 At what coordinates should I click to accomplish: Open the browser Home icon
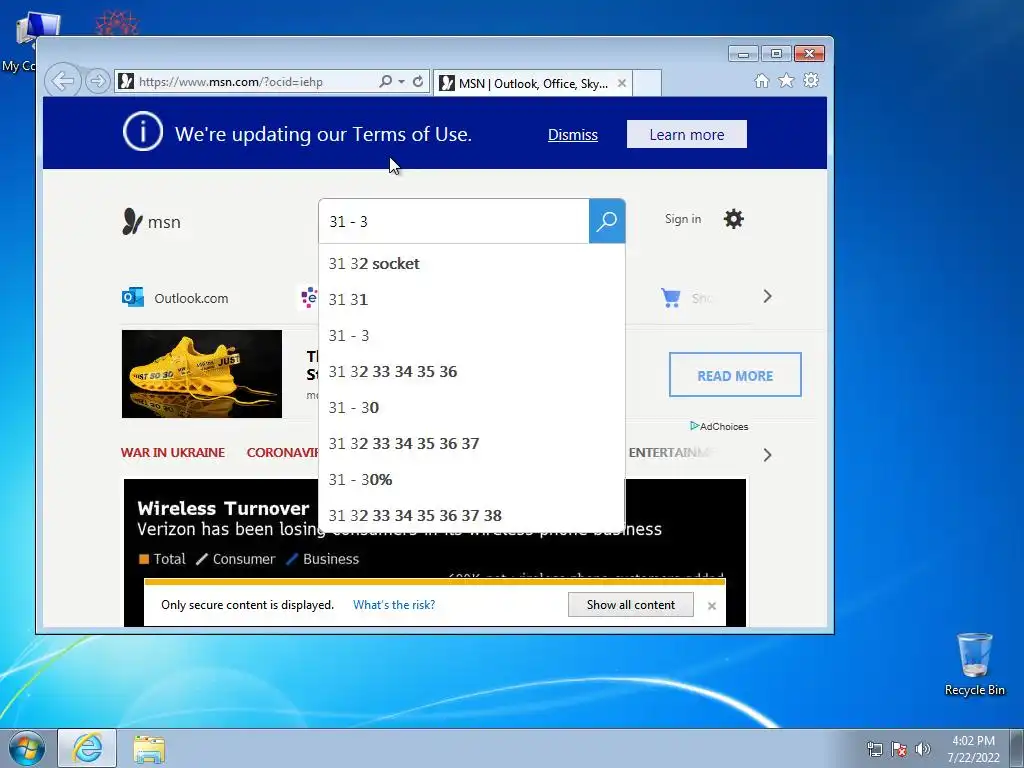[761, 80]
